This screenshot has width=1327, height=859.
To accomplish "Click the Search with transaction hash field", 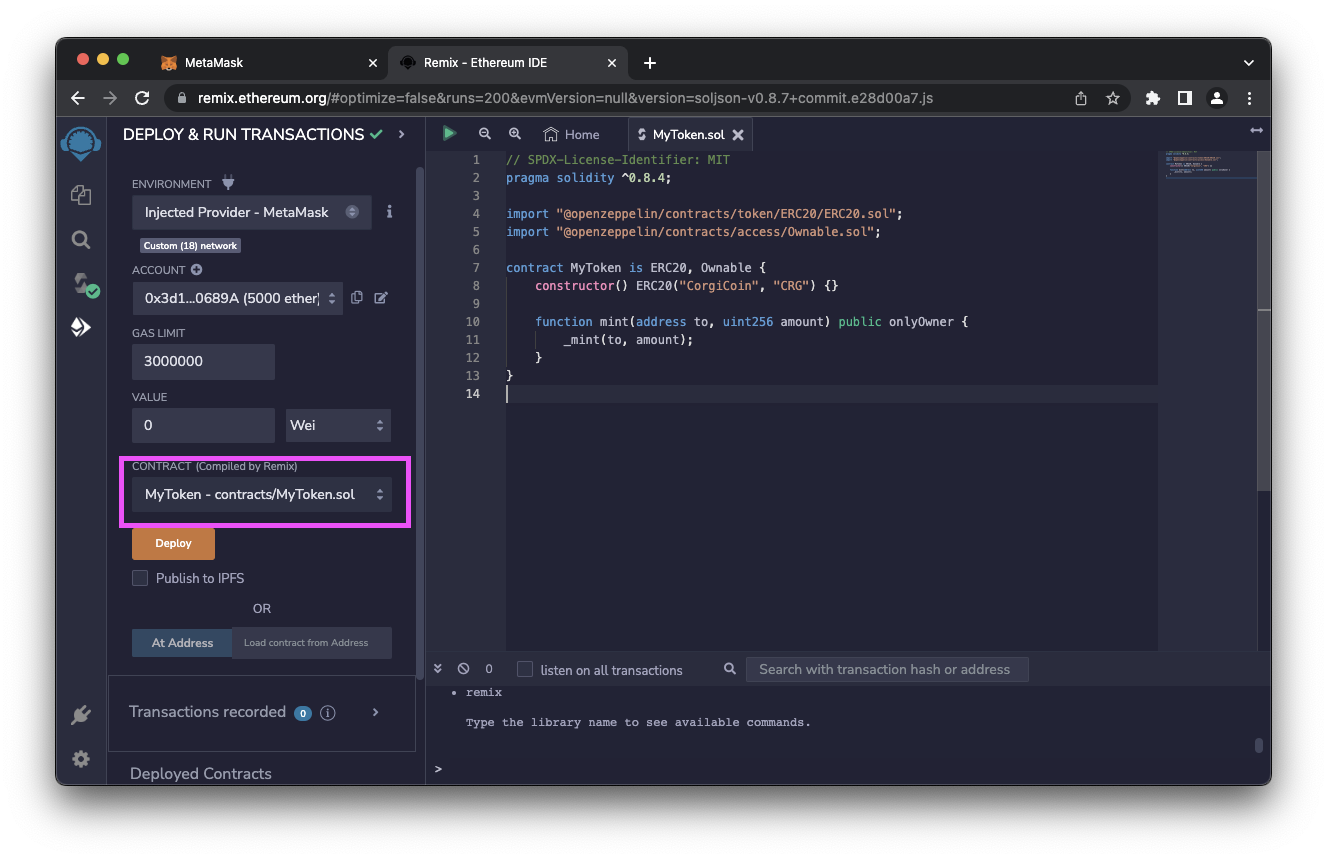I will tap(887, 669).
